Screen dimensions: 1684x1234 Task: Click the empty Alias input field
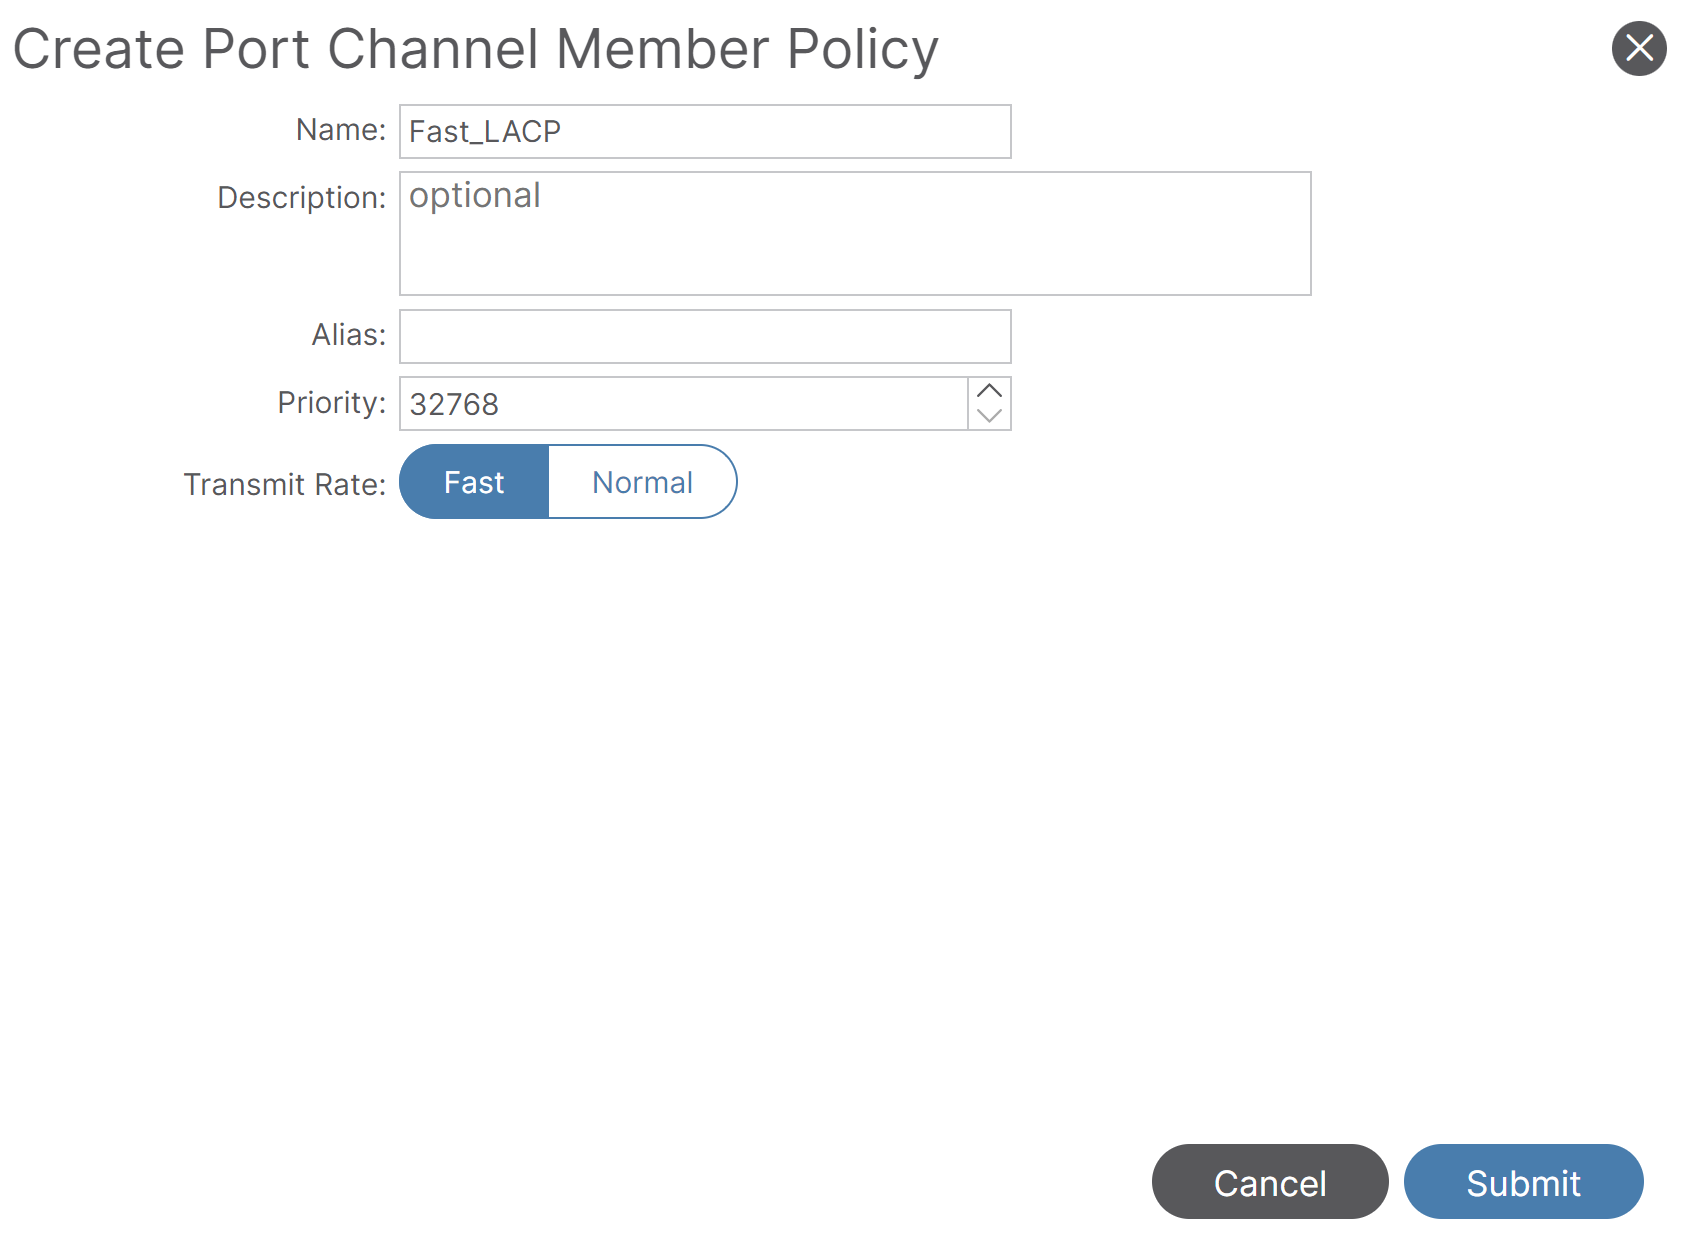(704, 336)
